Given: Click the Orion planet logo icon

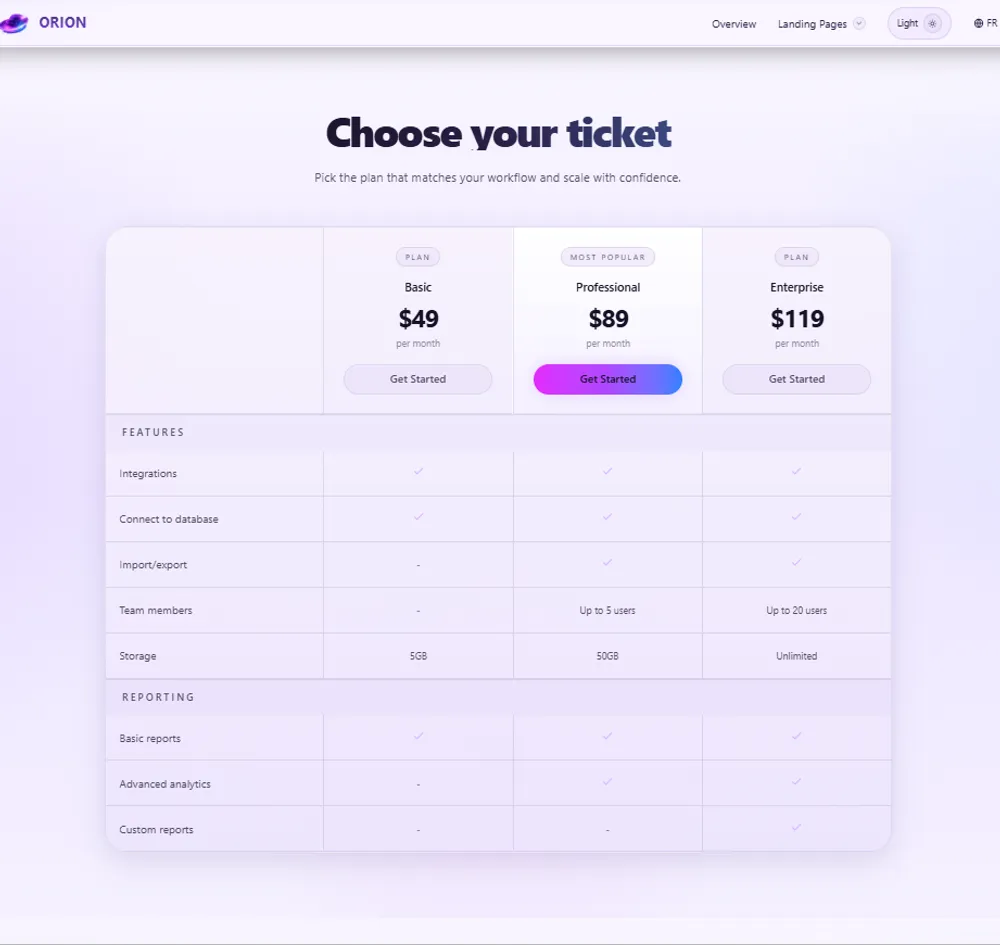Looking at the screenshot, I should click(13, 23).
